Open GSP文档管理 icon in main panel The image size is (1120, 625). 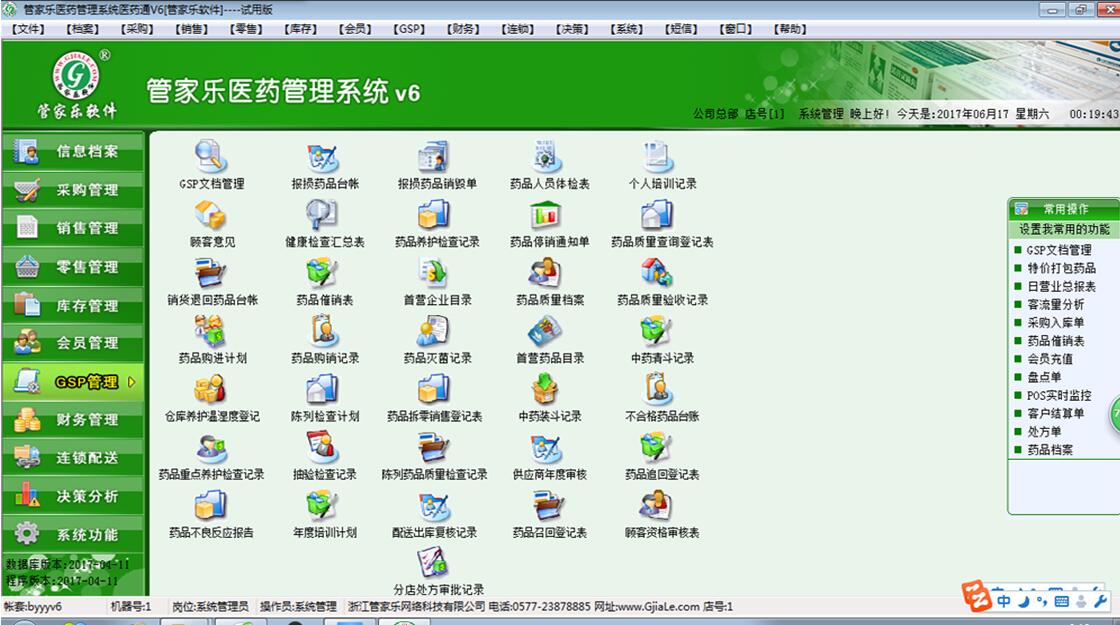(x=211, y=157)
